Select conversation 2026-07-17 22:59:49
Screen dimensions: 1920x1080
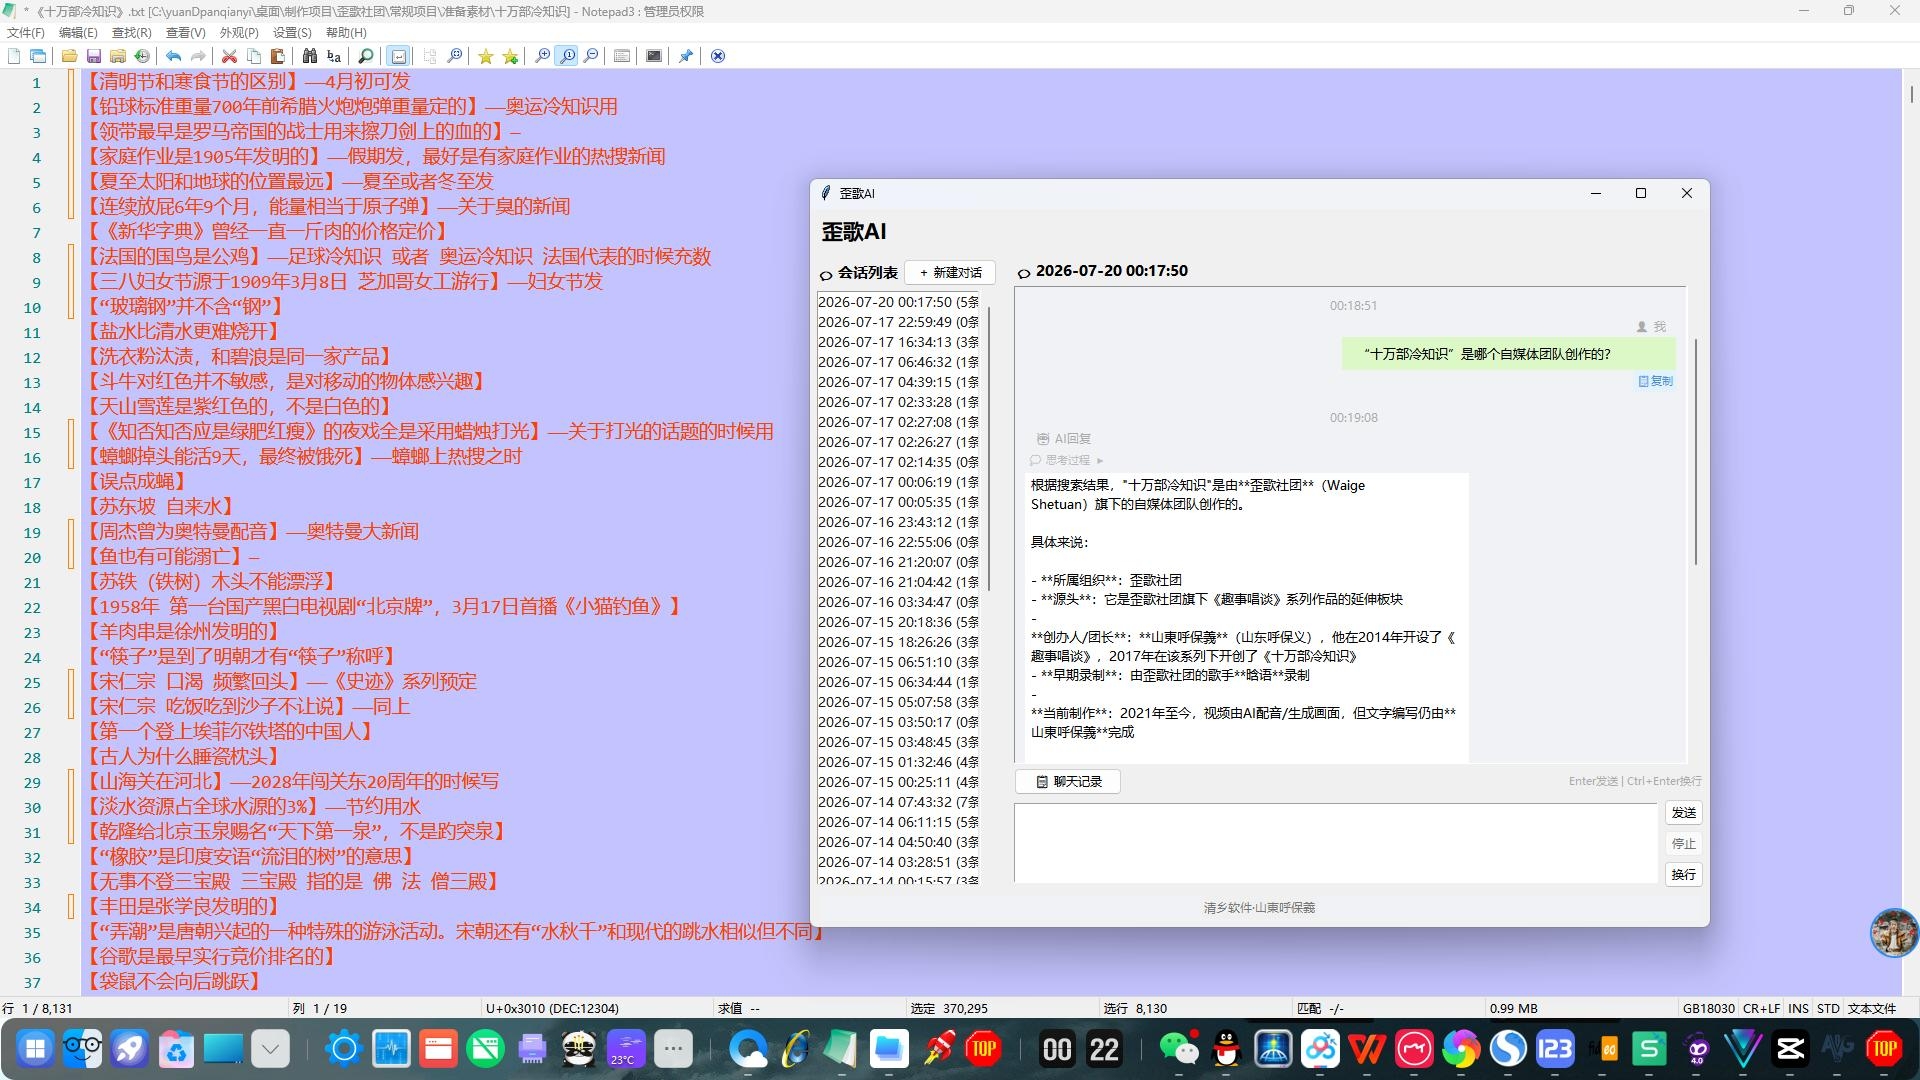pos(898,322)
